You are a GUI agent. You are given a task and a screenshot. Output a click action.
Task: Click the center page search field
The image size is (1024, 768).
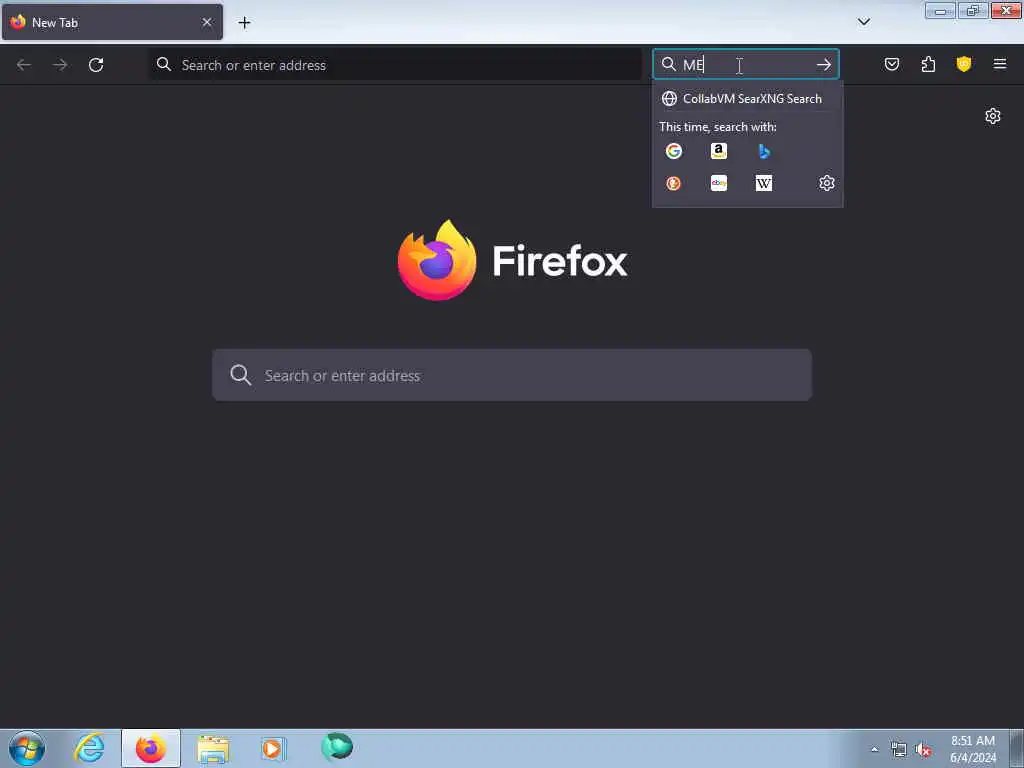tap(511, 375)
